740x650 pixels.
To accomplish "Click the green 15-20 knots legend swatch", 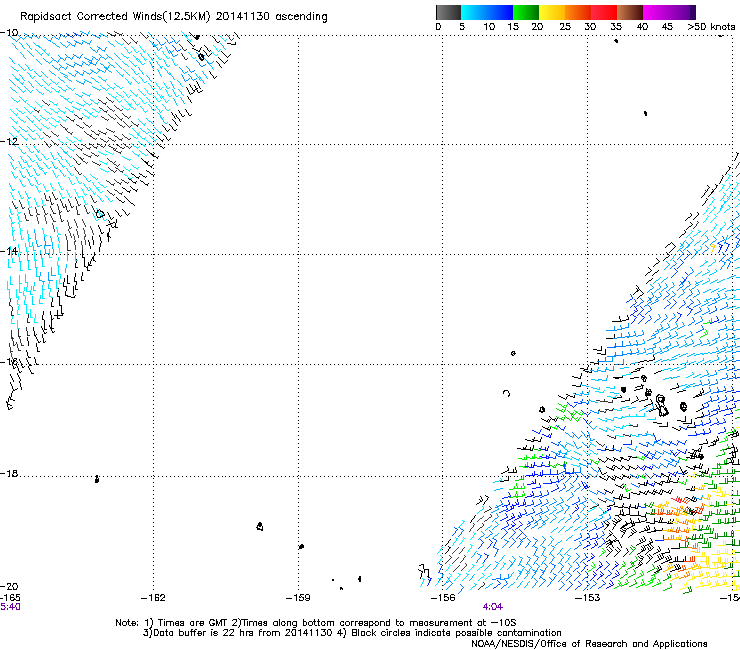I will 526,12.
